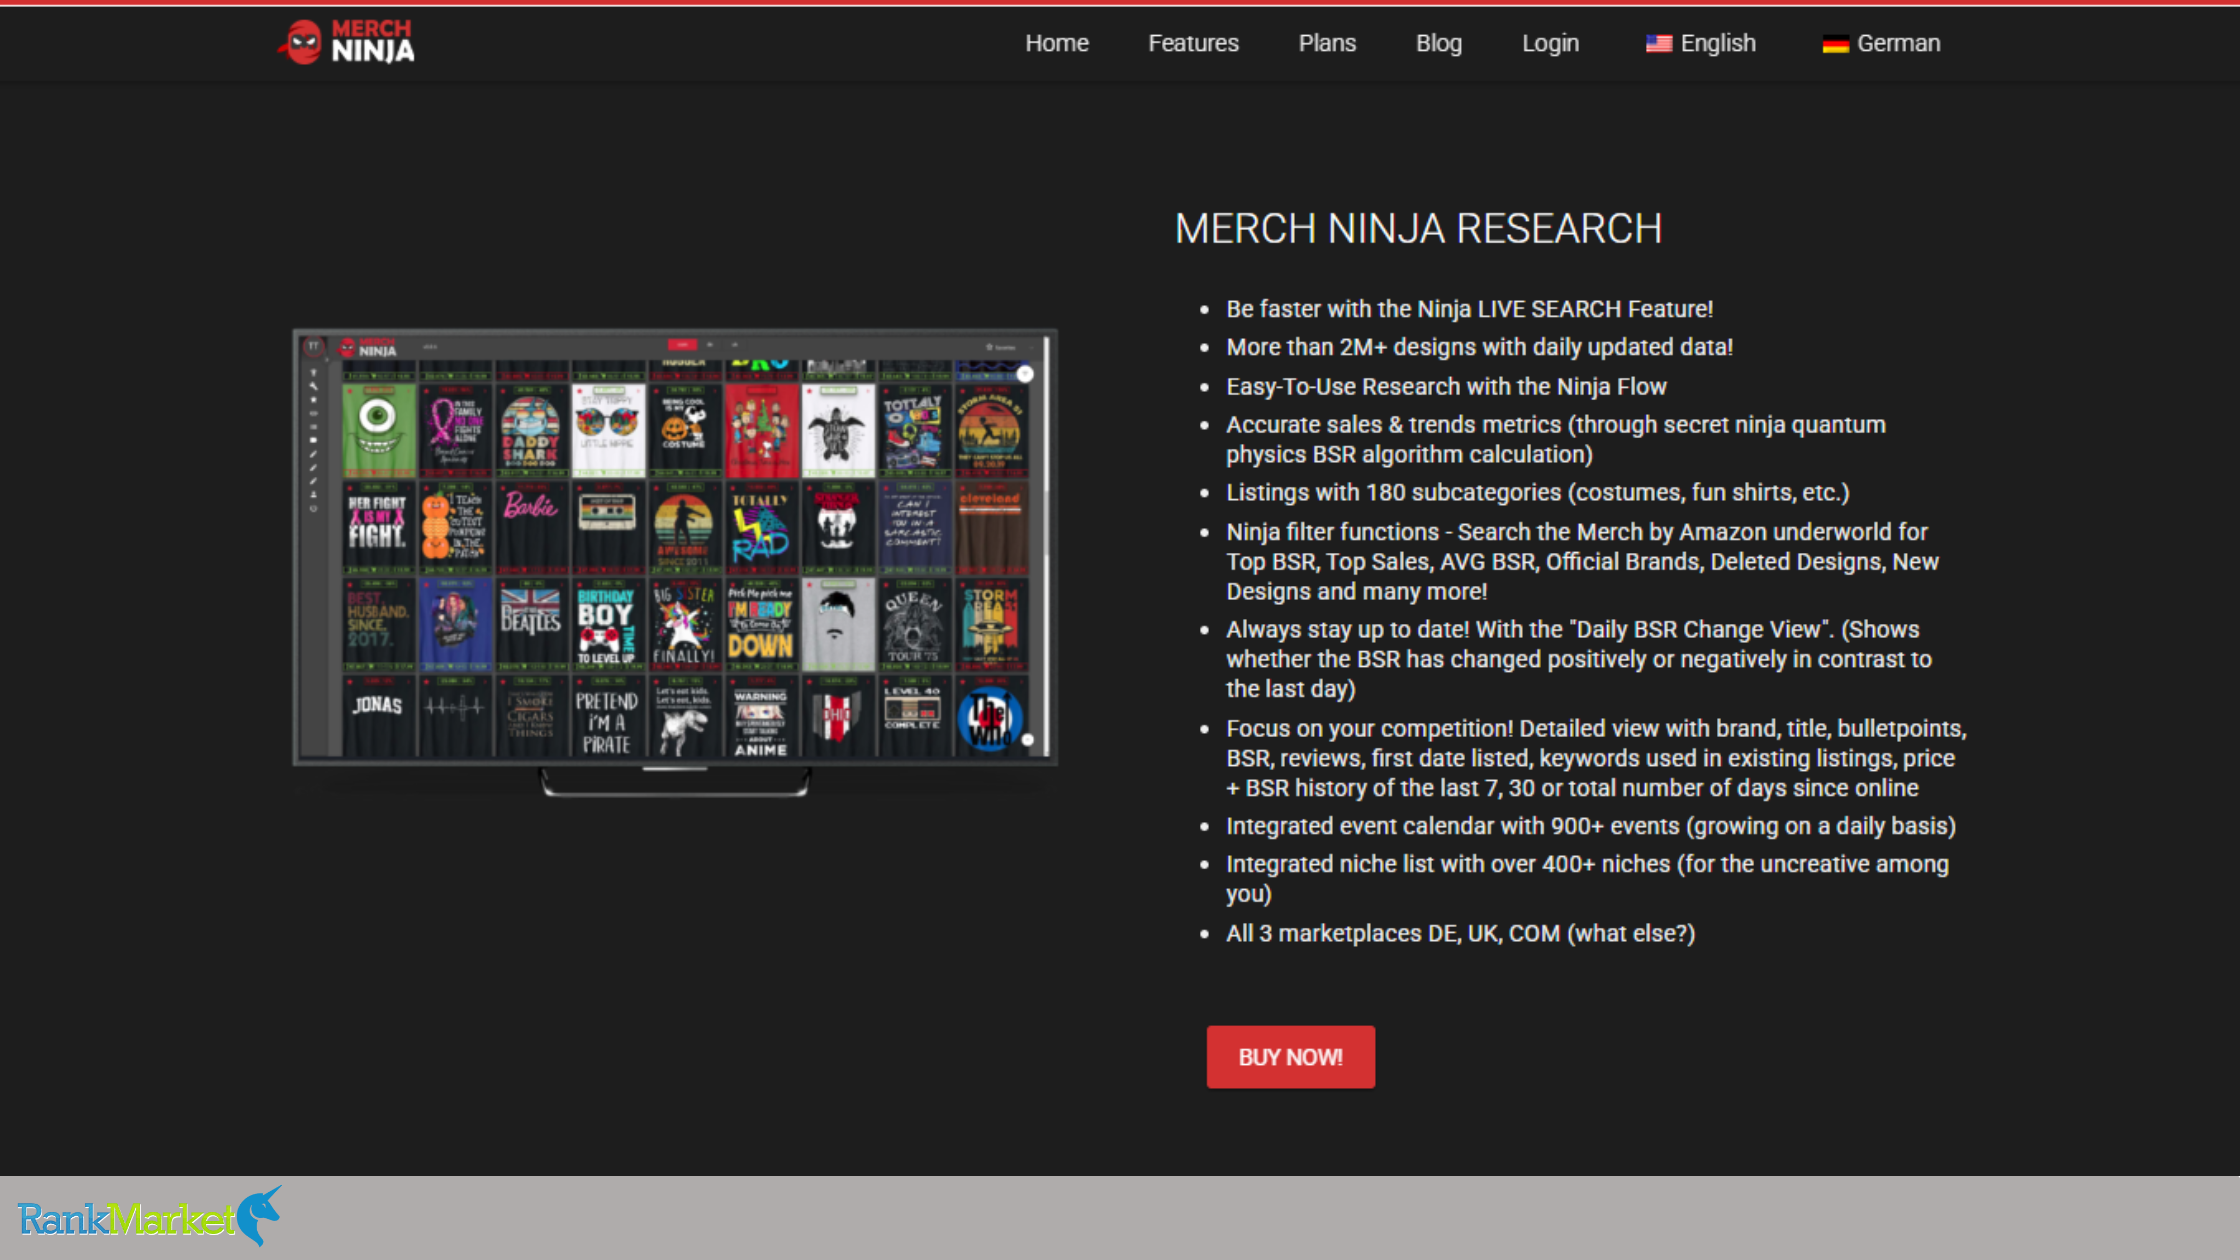Click the research tool monitor screenshot

coord(675,562)
